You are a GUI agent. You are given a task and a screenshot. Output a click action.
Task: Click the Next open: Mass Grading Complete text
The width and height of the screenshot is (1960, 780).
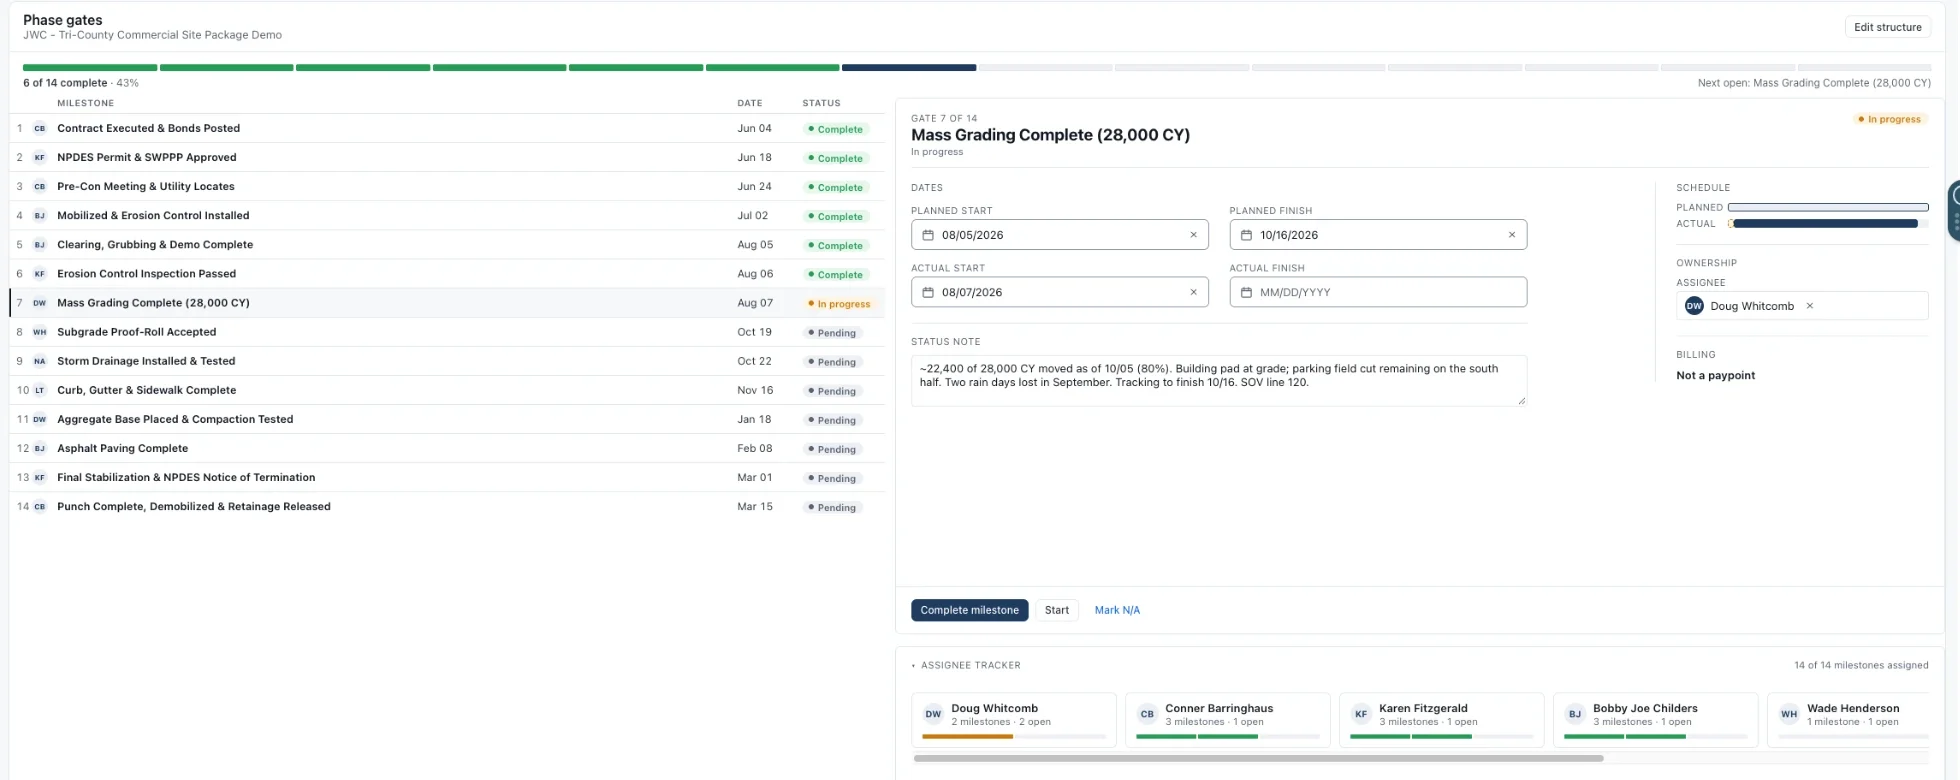click(1814, 83)
